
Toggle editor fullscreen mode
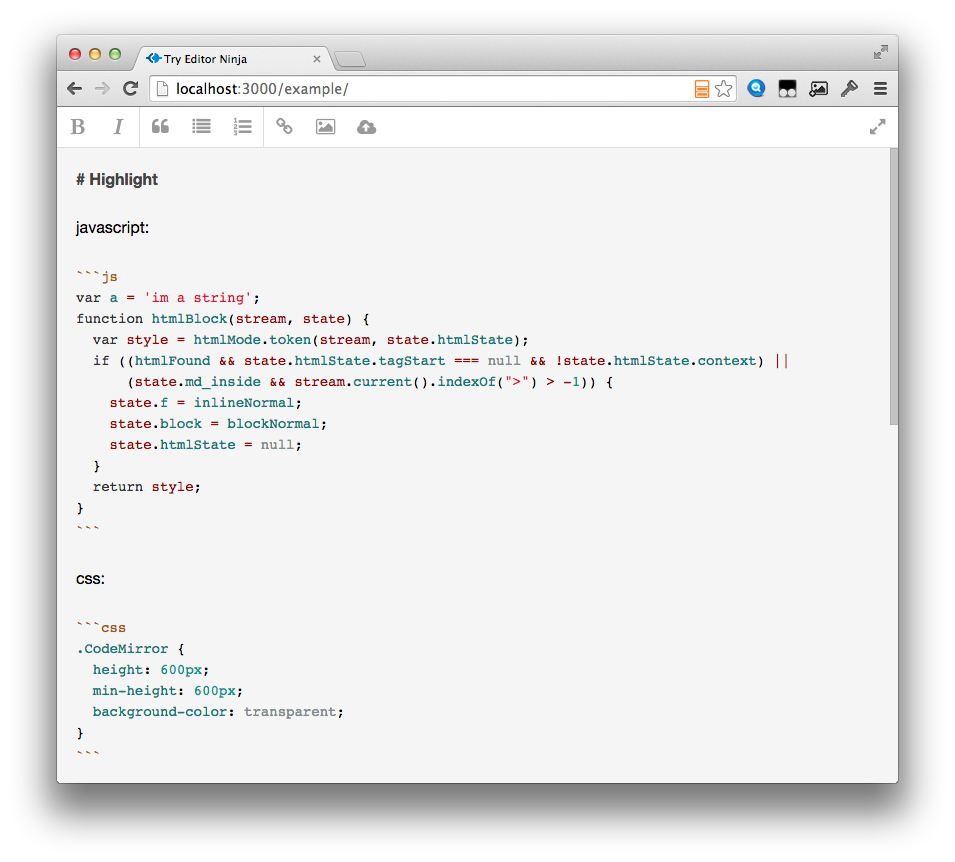click(877, 127)
